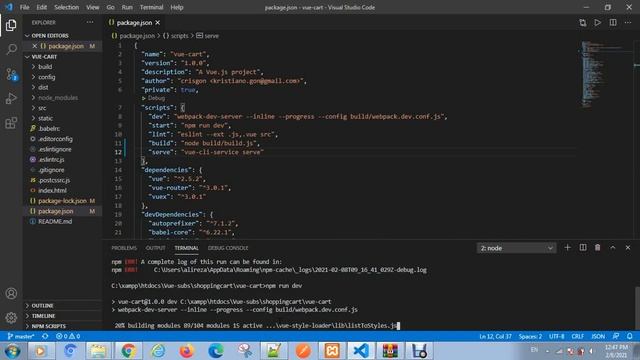Open Run and Debug view

11,98
